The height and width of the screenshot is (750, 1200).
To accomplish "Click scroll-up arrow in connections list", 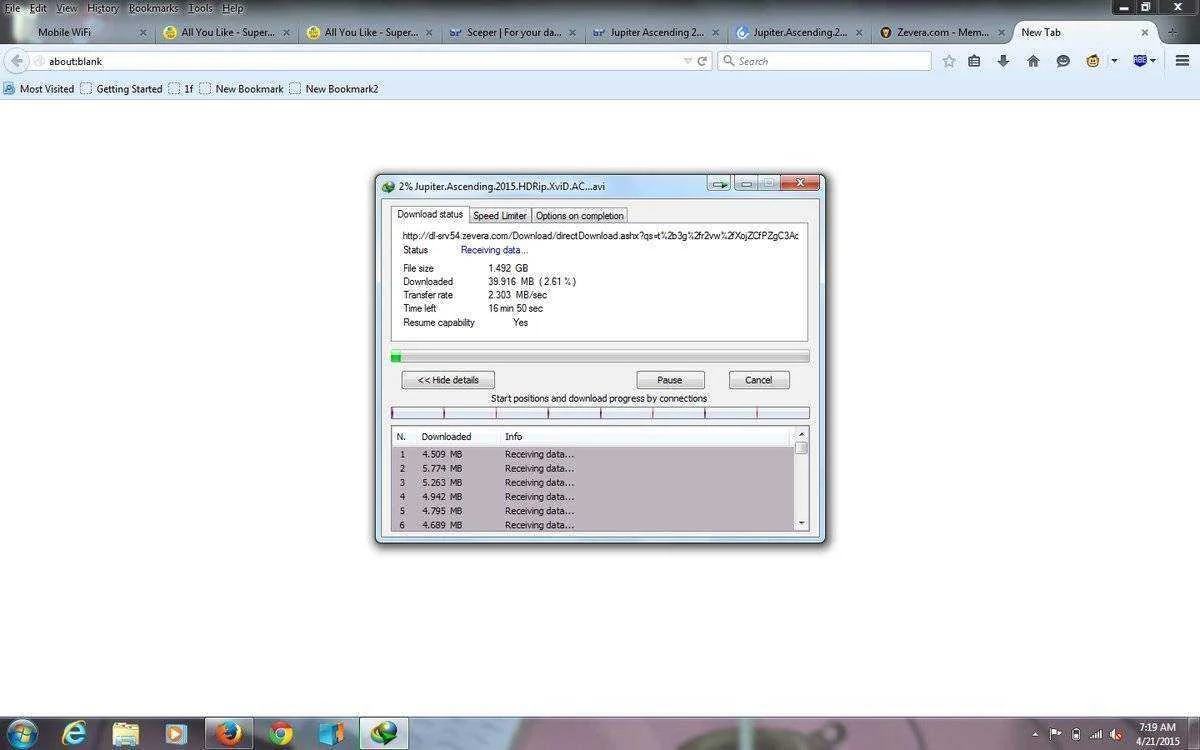I will point(801,435).
